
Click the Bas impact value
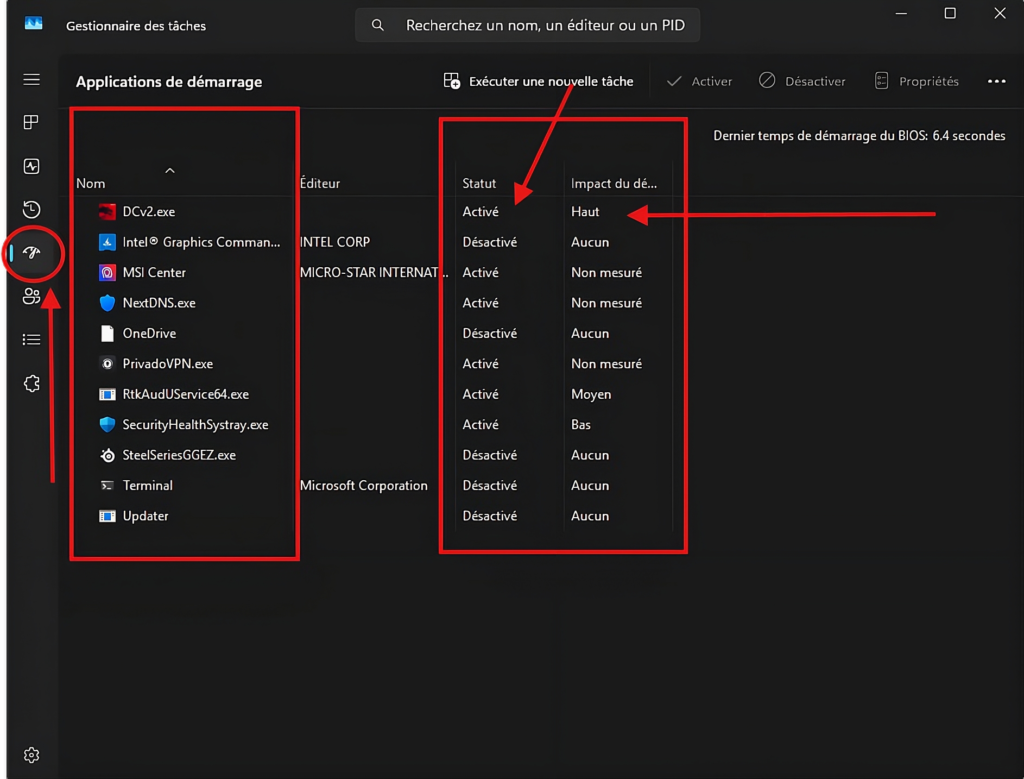pyautogui.click(x=581, y=424)
